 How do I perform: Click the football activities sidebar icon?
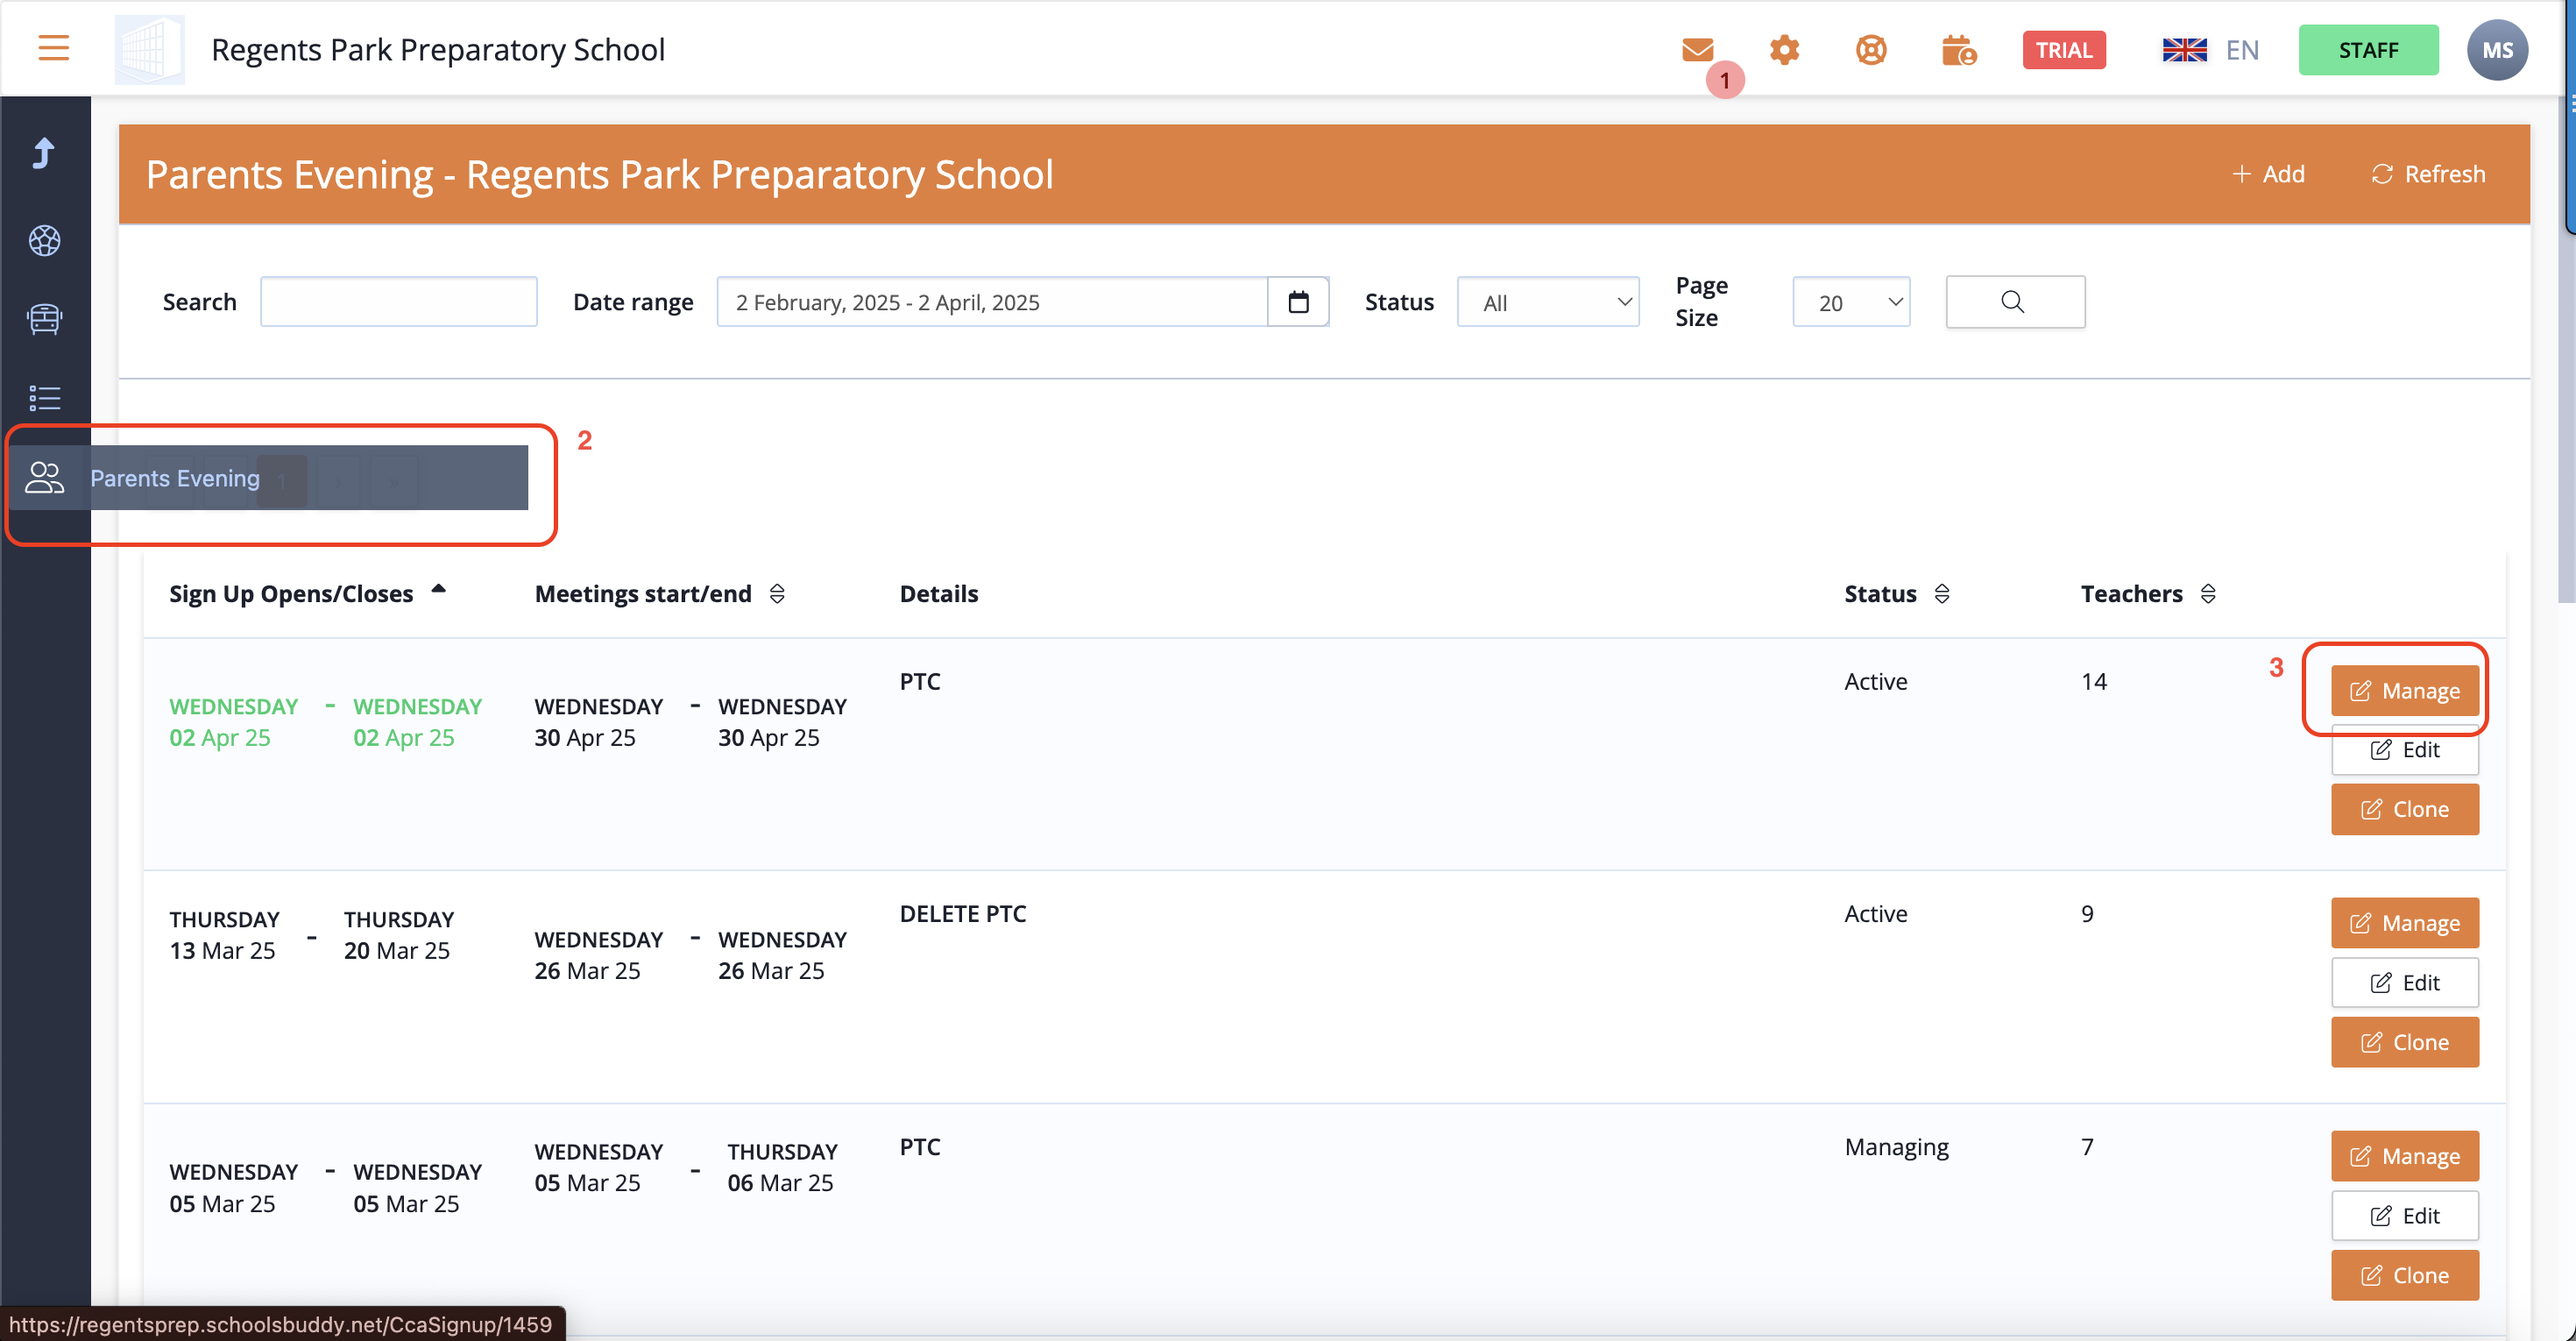tap(44, 240)
